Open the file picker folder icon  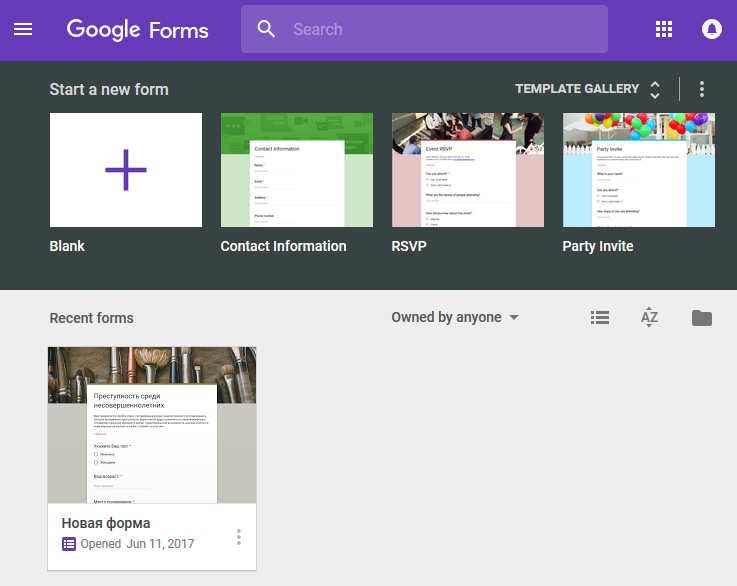coord(702,318)
